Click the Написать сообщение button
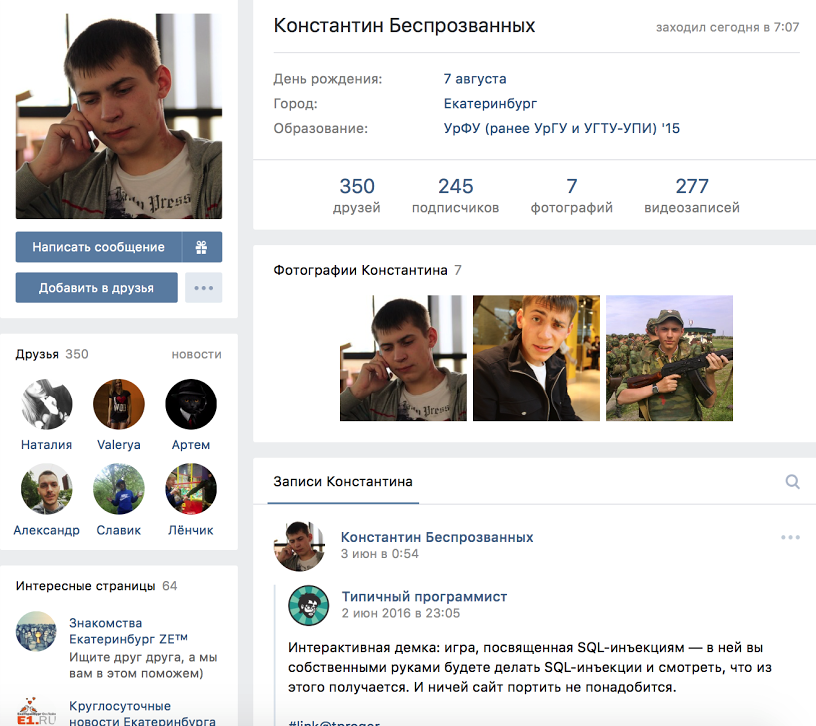 pyautogui.click(x=99, y=247)
